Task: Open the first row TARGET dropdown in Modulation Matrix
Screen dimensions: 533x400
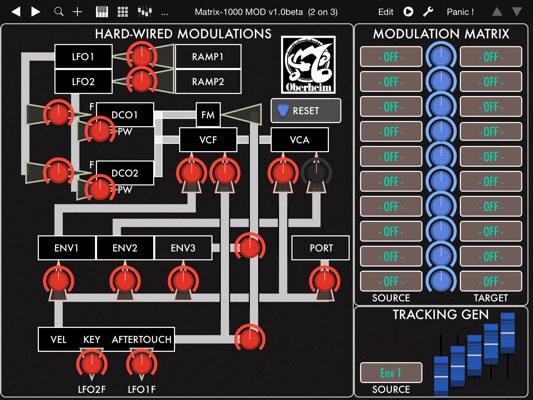Action: click(x=491, y=57)
